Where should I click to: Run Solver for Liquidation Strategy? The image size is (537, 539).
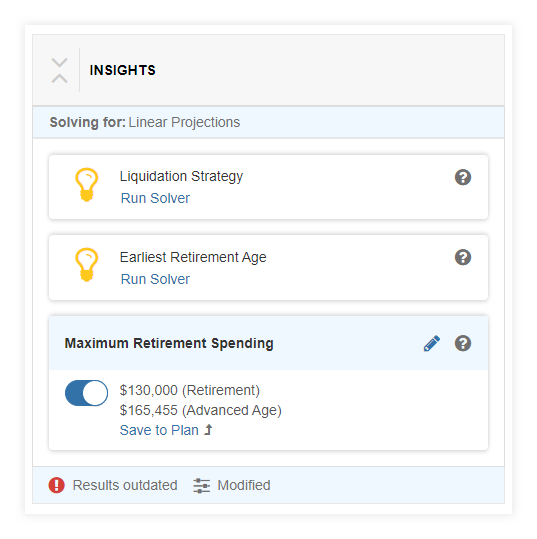coord(155,198)
